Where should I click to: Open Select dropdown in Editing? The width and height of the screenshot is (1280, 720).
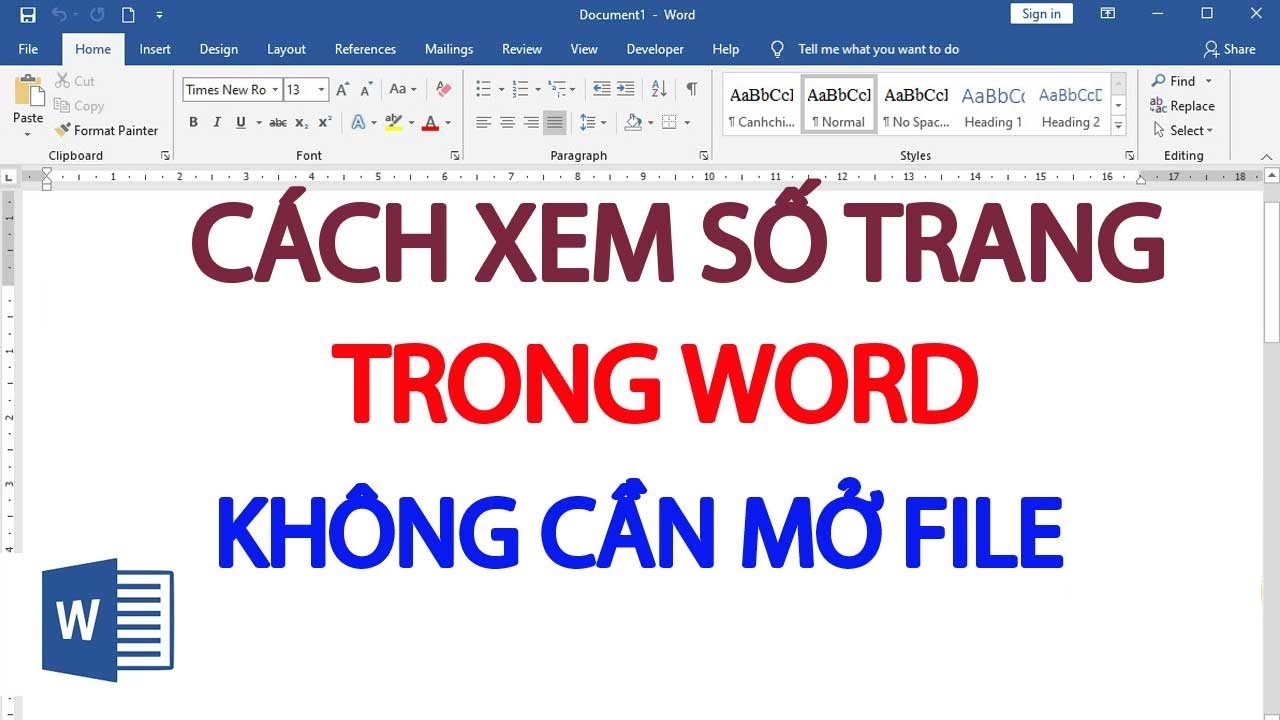1182,130
